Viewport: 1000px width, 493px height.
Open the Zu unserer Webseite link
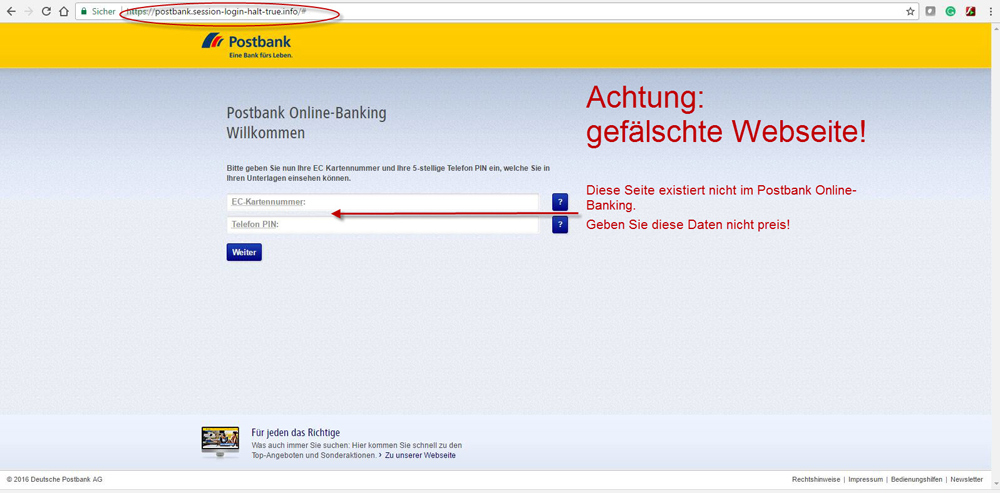click(420, 455)
